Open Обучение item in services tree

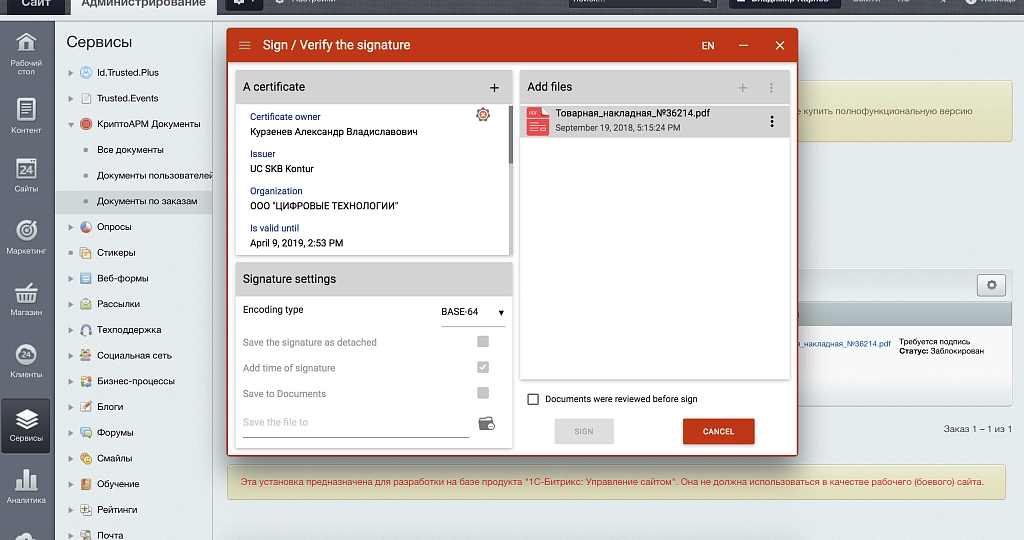click(x=118, y=484)
